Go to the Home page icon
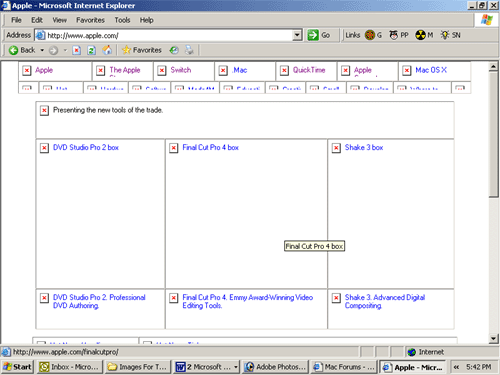The width and height of the screenshot is (500, 375). point(107,50)
